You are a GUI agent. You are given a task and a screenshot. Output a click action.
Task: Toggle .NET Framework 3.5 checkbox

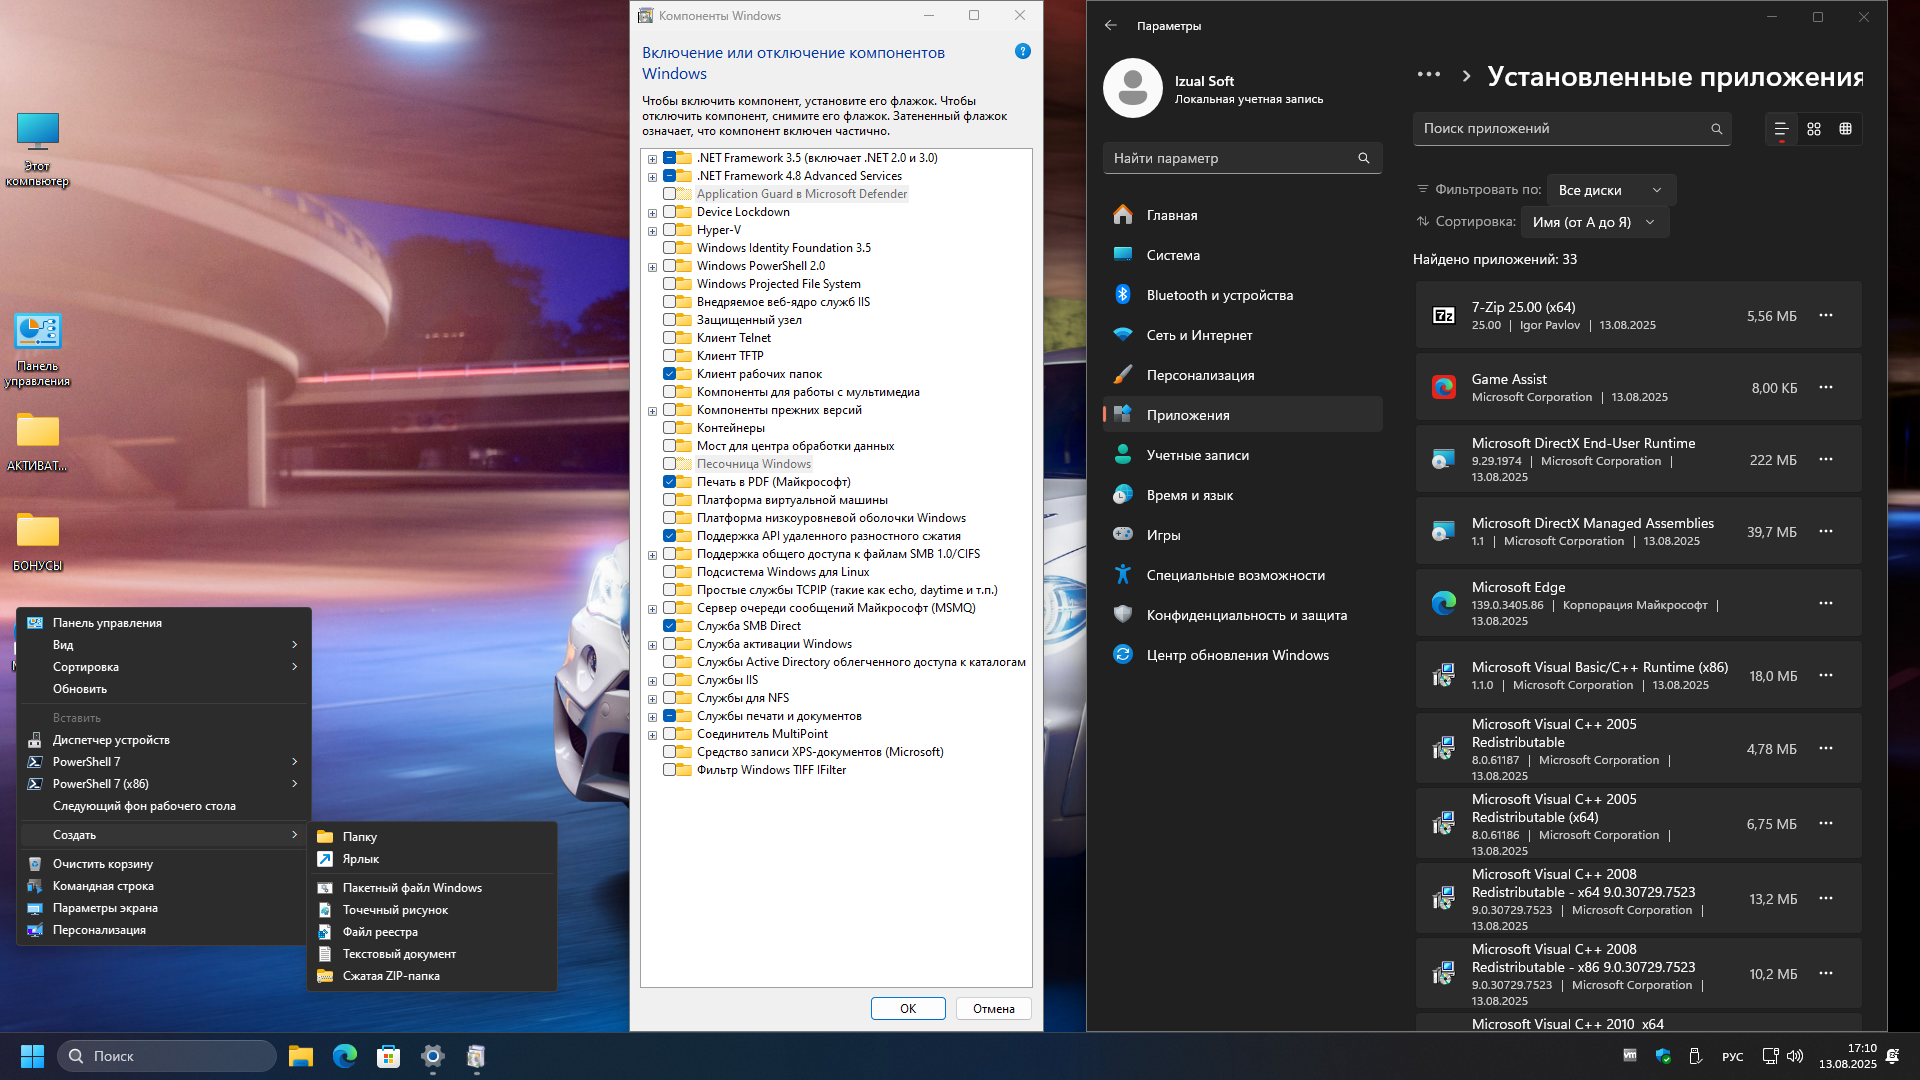click(669, 158)
